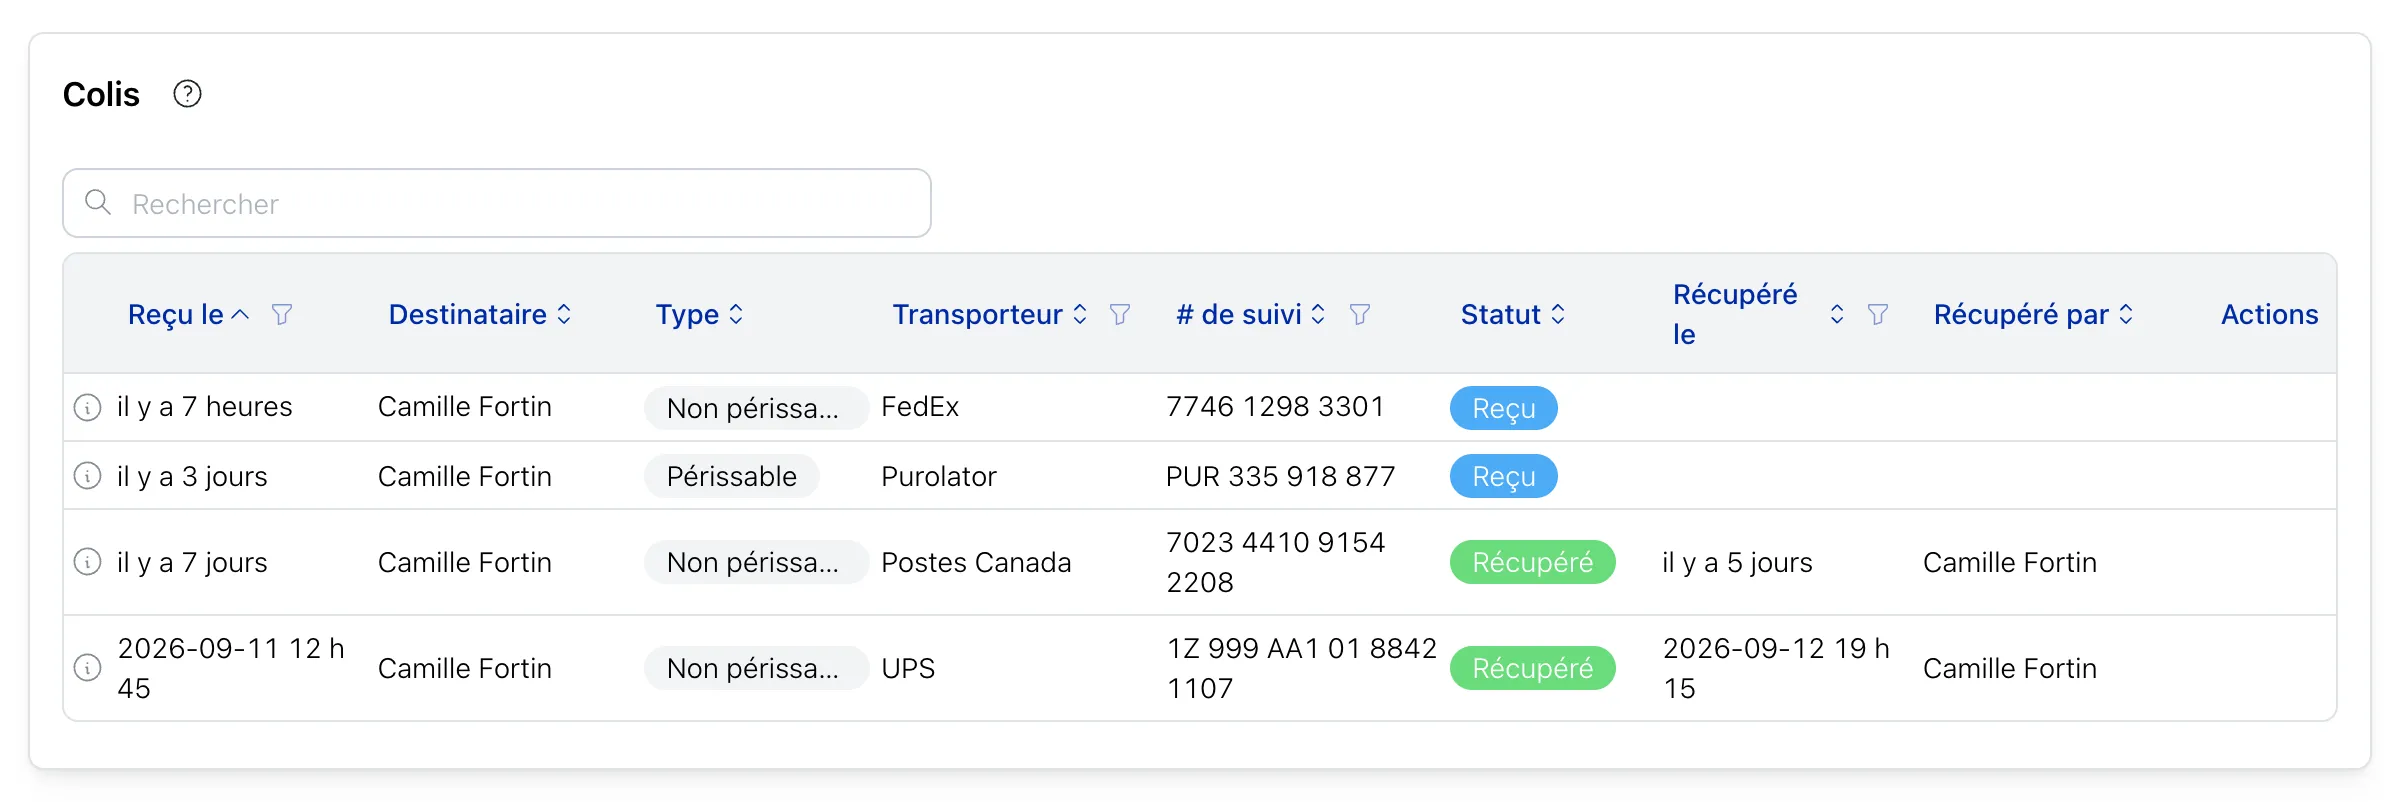Click the search magnifier icon
The width and height of the screenshot is (2400, 802).
(98, 203)
